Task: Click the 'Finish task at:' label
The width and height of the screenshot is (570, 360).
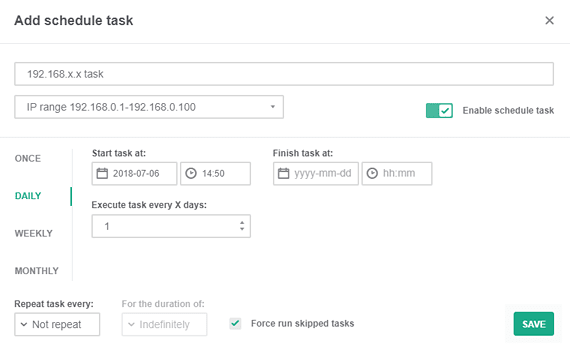Action: point(303,153)
